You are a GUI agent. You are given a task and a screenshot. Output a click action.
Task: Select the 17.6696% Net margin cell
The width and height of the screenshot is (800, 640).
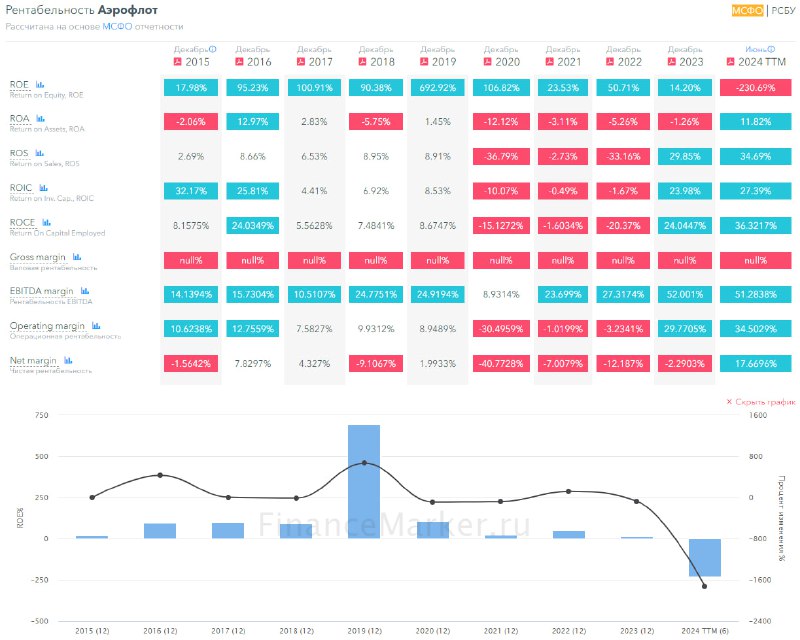755,363
